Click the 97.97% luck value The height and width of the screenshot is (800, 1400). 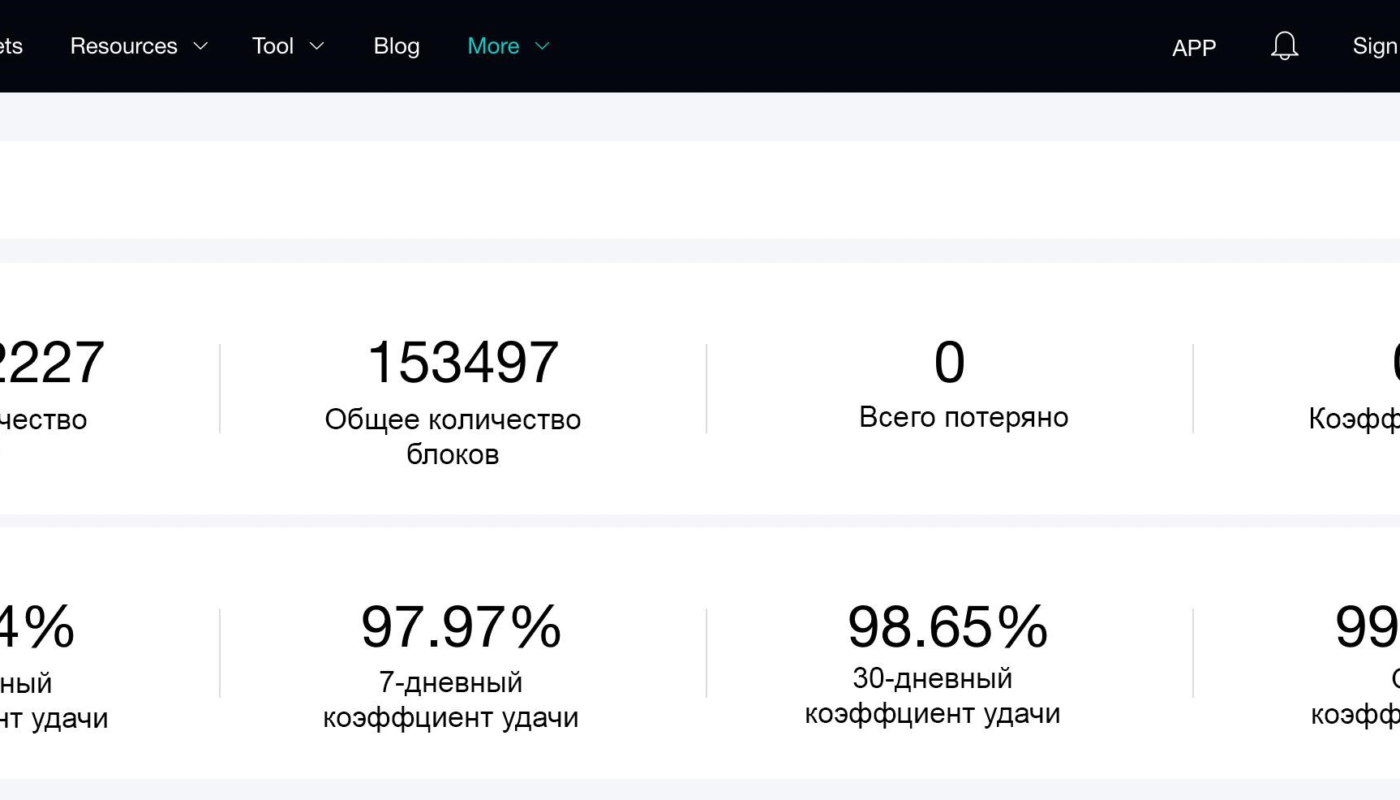click(461, 627)
